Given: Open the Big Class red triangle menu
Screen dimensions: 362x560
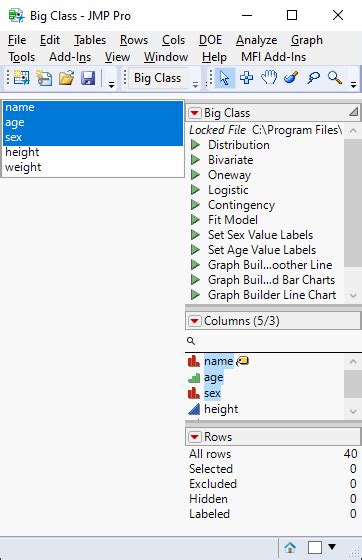Looking at the screenshot, I should click(x=195, y=113).
